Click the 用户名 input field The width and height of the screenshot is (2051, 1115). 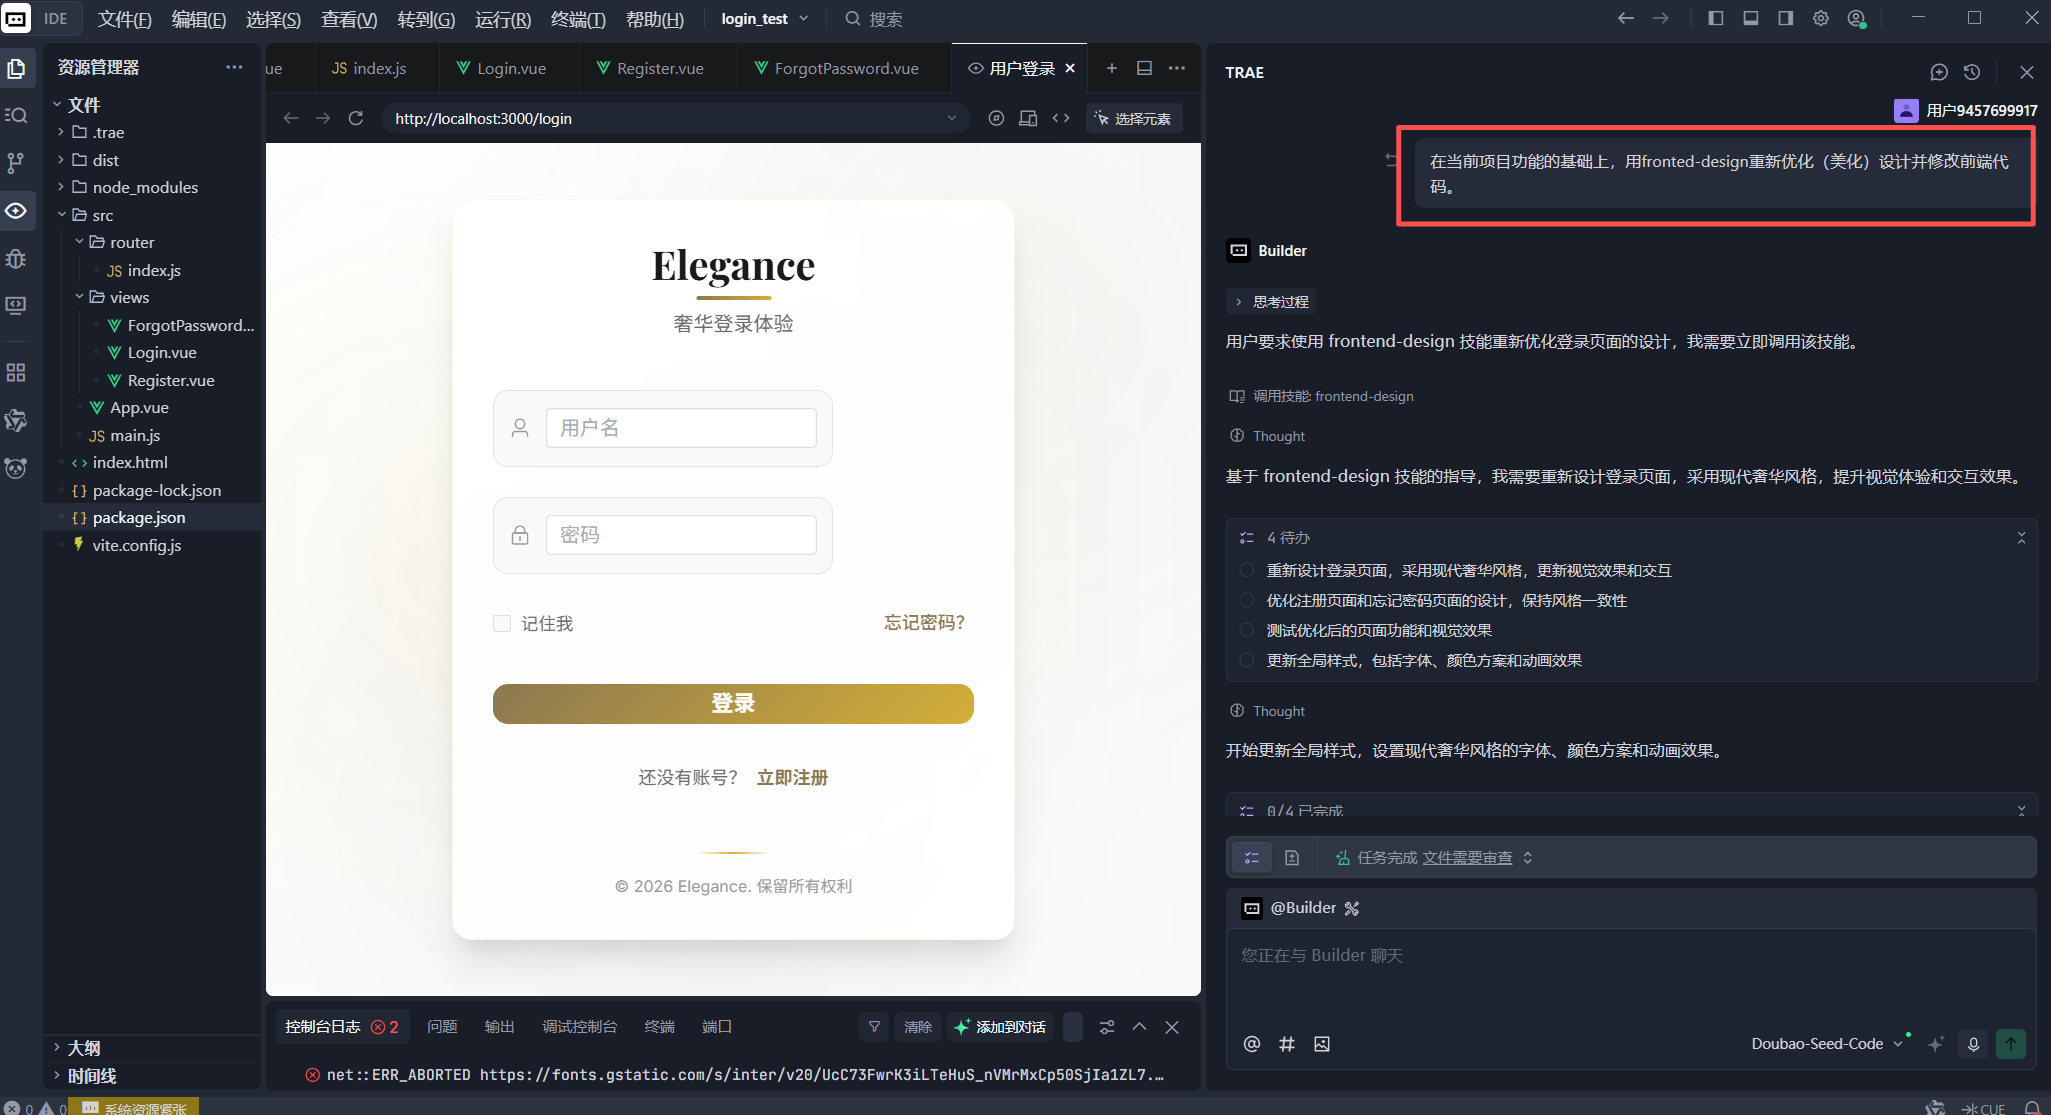[x=681, y=428]
